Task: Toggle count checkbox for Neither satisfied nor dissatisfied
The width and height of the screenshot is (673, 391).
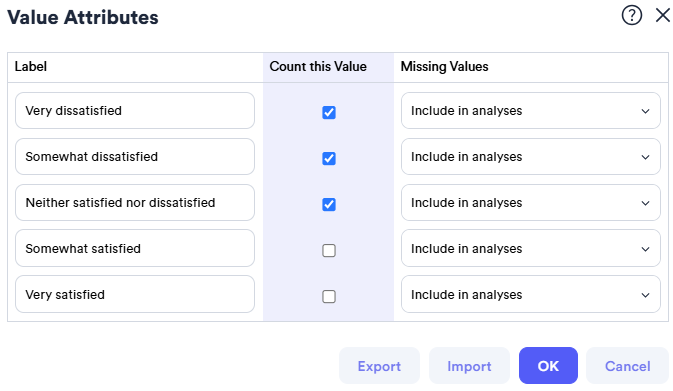Action: [x=329, y=204]
